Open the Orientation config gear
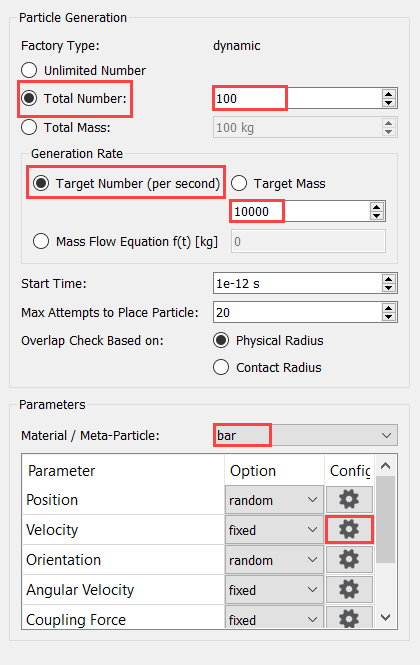Viewport: 420px width, 665px height. 349,560
